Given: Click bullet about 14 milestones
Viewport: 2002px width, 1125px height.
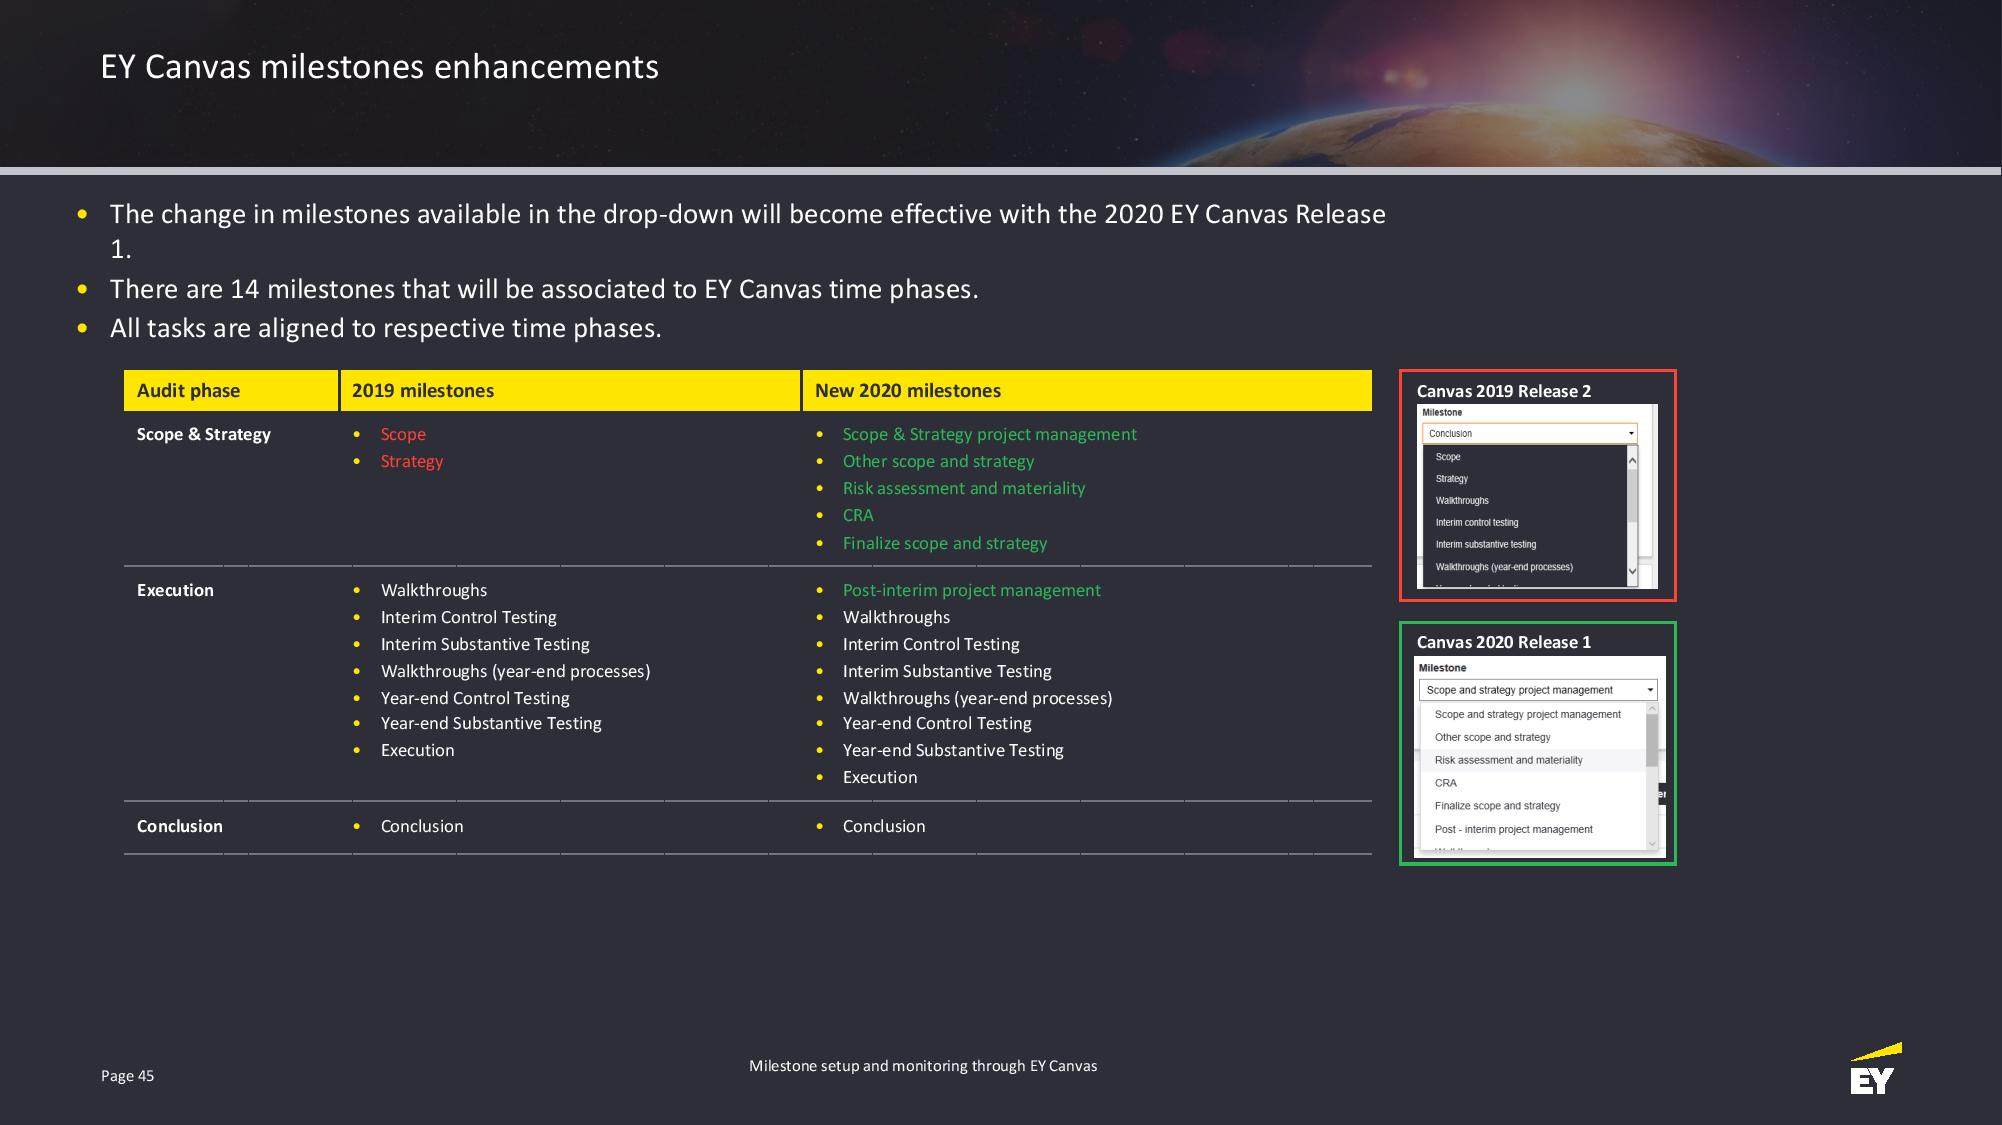Looking at the screenshot, I should (x=543, y=289).
